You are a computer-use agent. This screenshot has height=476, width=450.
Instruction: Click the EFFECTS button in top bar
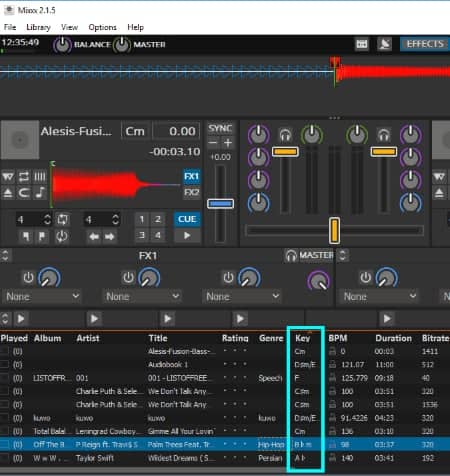click(x=425, y=44)
